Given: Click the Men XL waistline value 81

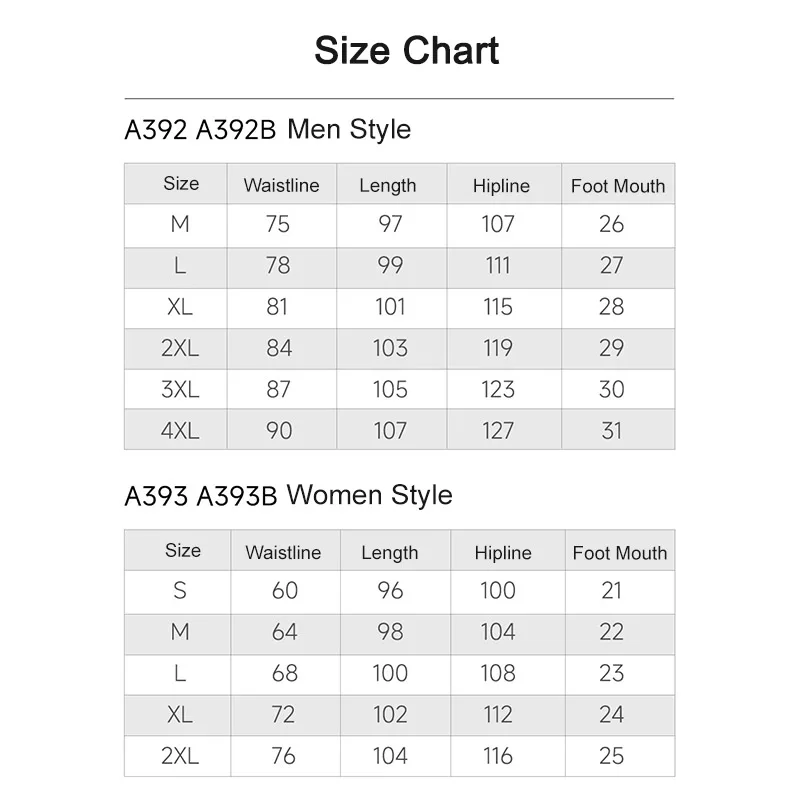Looking at the screenshot, I should (x=277, y=307).
